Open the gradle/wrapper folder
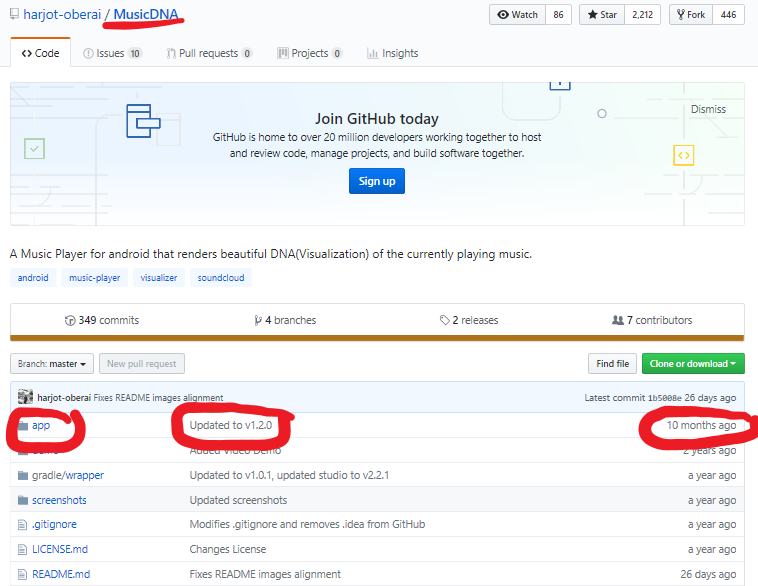The height and width of the screenshot is (586, 758). [x=68, y=475]
